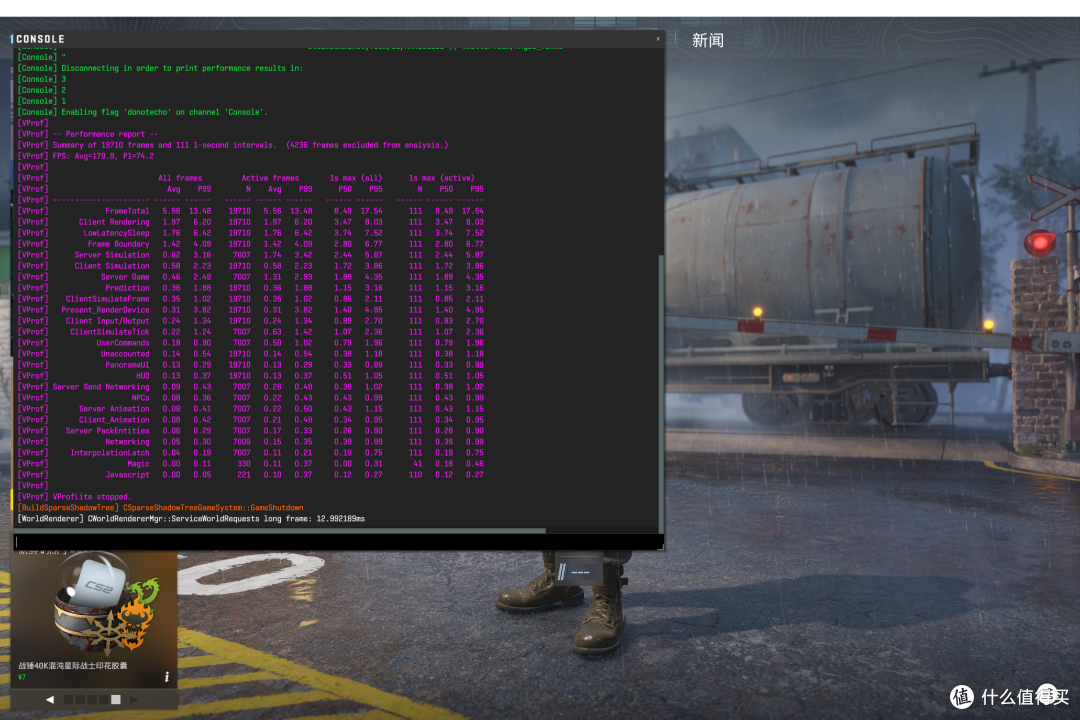Click the Magic row label
This screenshot has width=1080, height=720.
138,465
